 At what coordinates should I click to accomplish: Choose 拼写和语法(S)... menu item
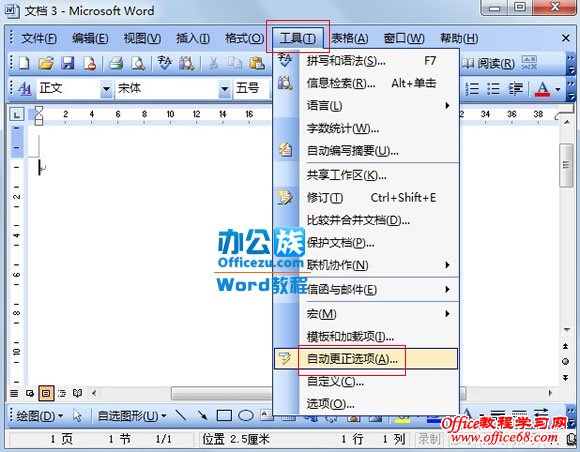click(x=366, y=60)
